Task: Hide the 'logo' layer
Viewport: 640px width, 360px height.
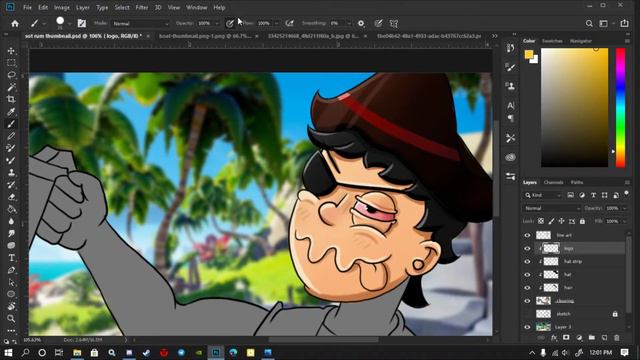Action: pyautogui.click(x=527, y=248)
